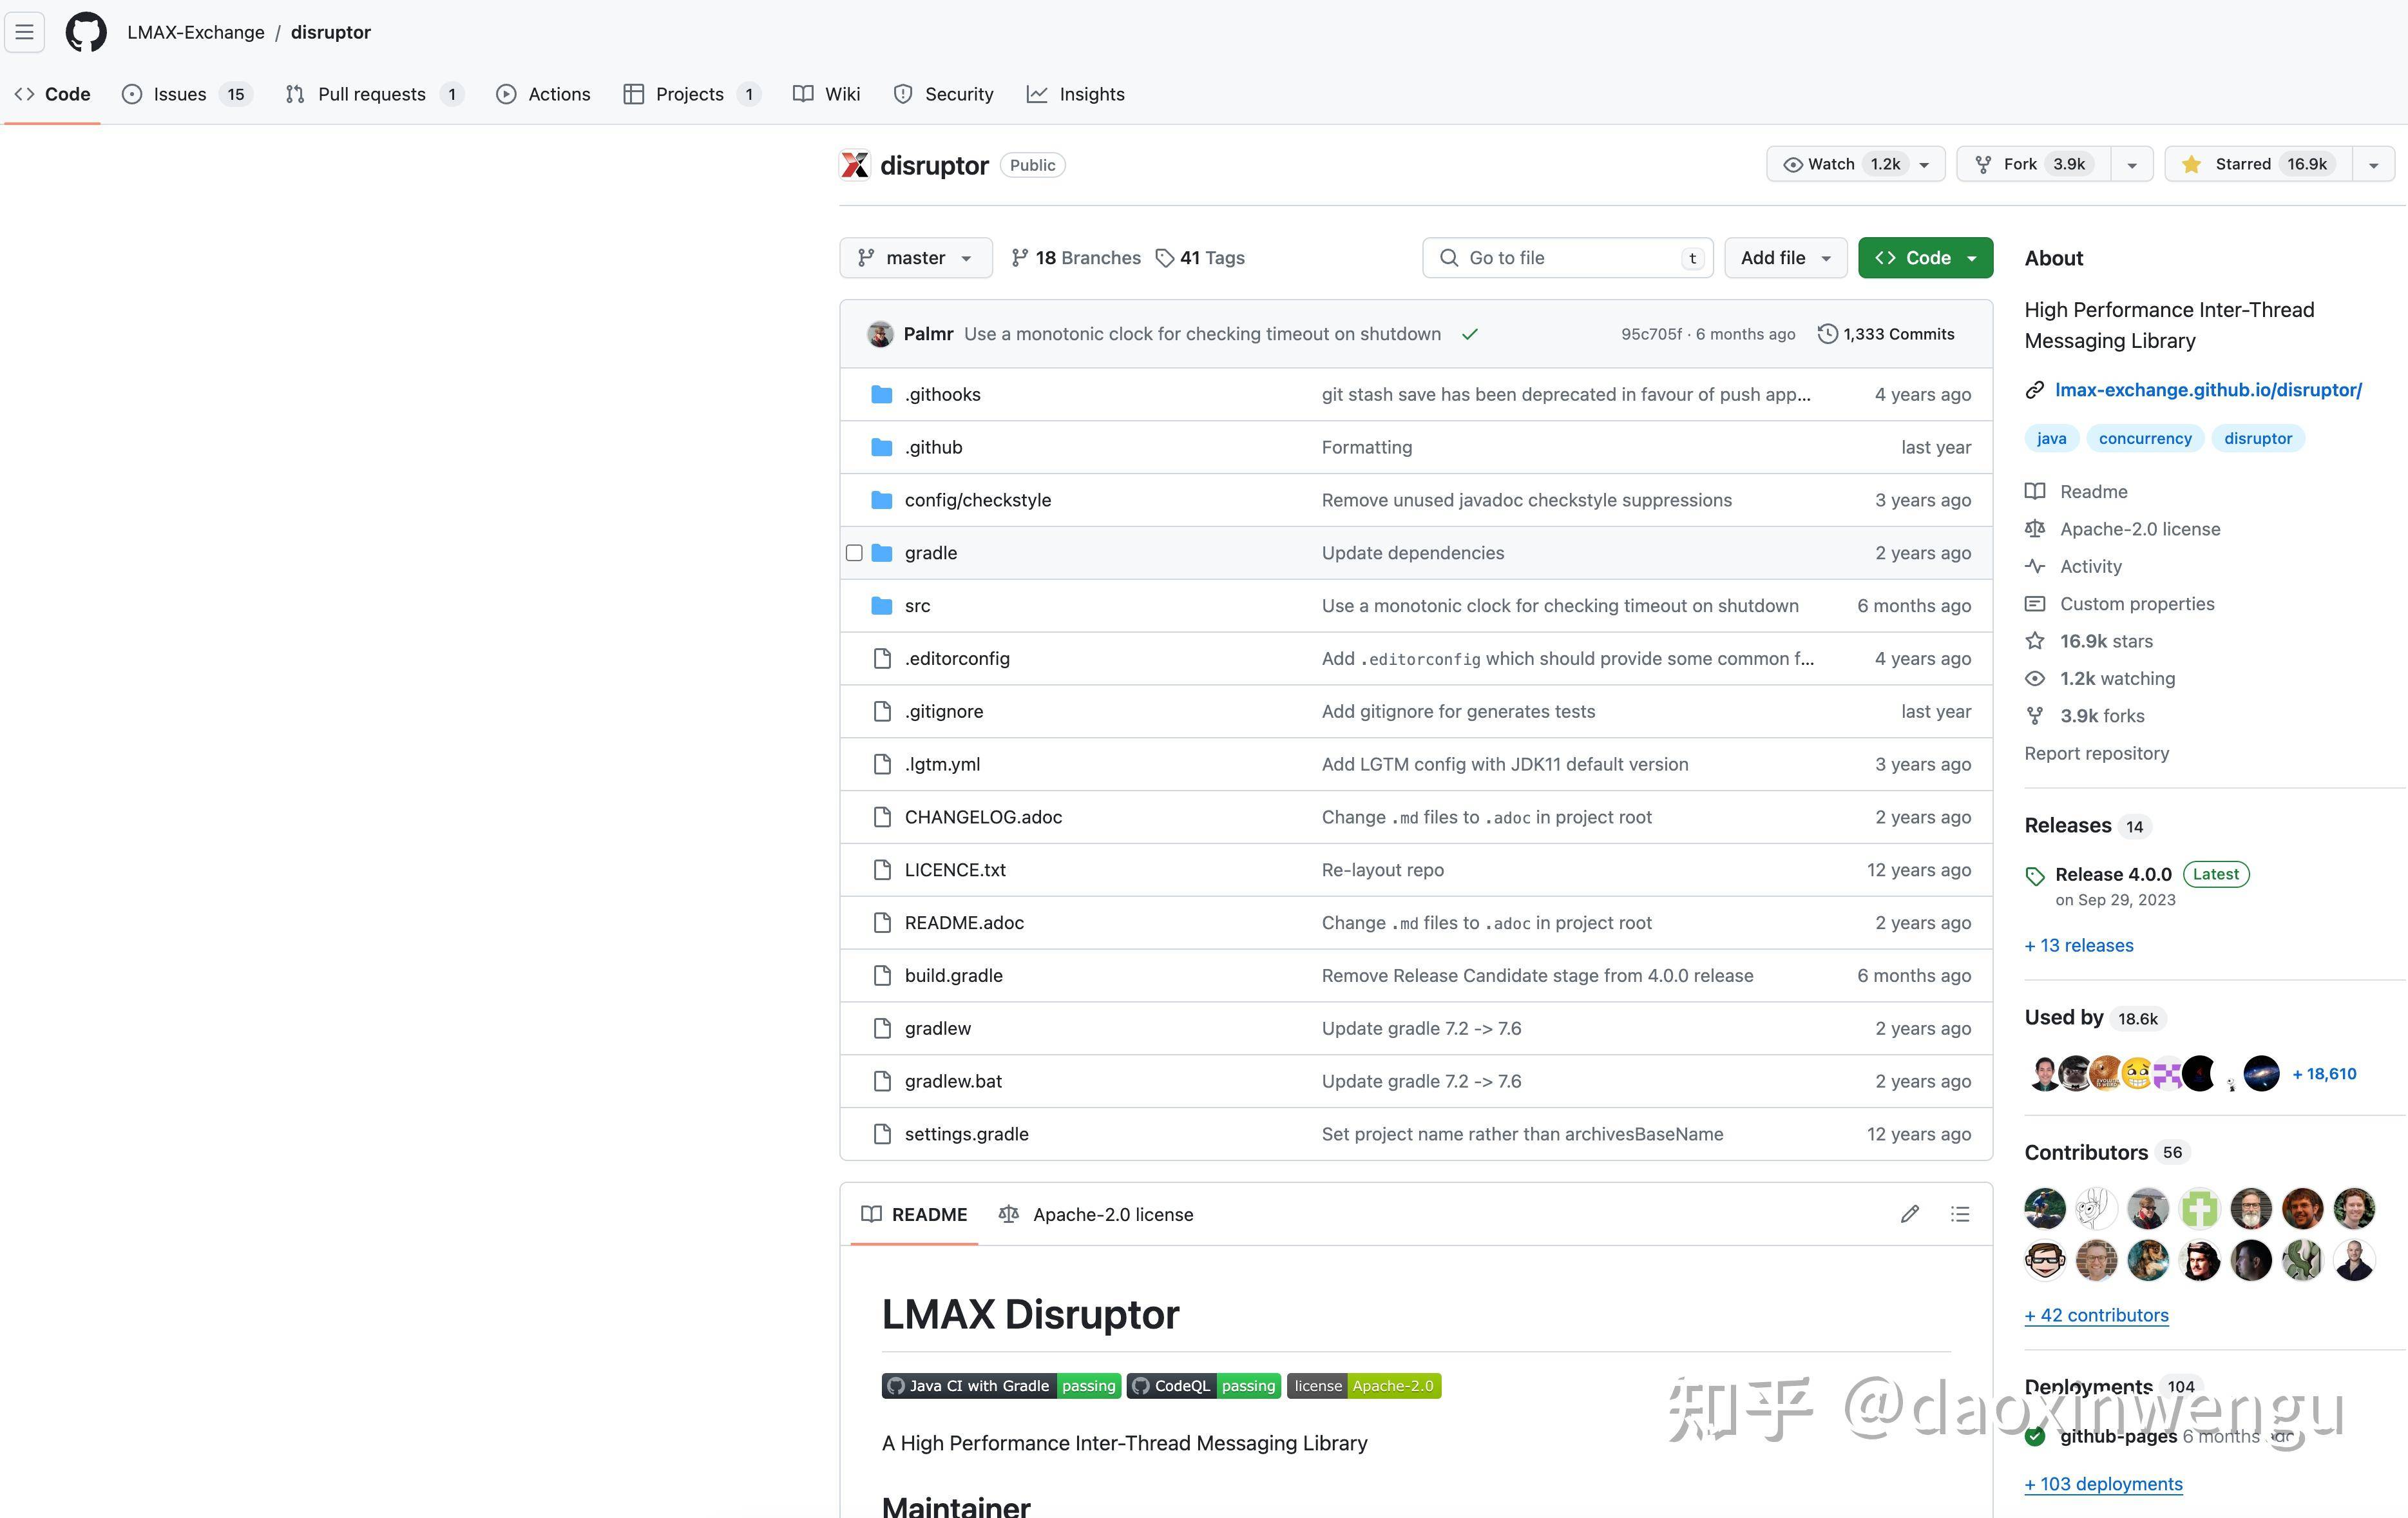Click the disruptor repository red X logo
Image resolution: width=2408 pixels, height=1518 pixels.
(855, 165)
